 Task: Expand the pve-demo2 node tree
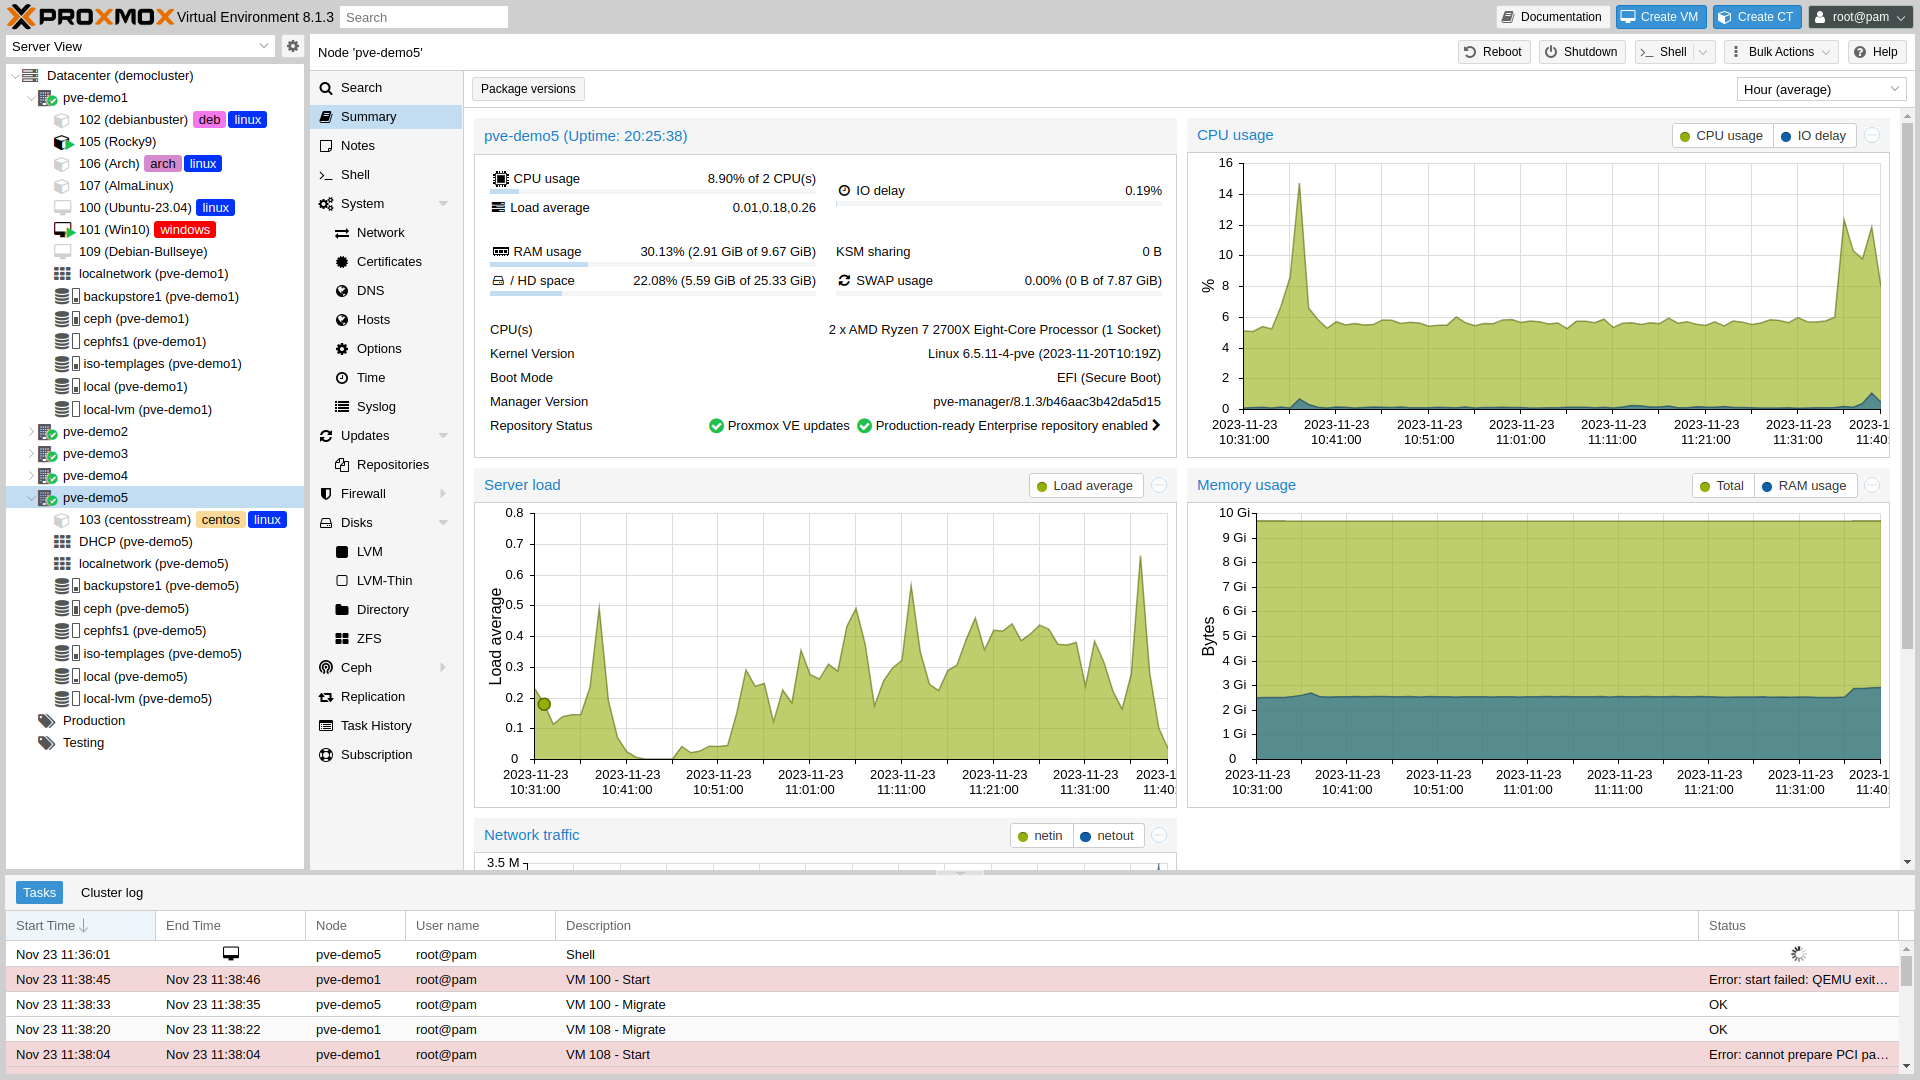(x=29, y=431)
